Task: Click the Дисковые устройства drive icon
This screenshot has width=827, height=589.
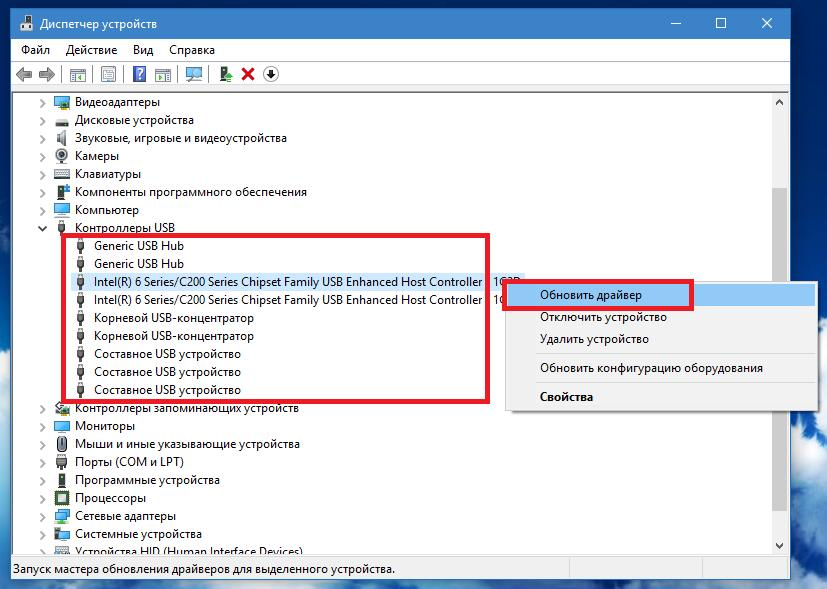Action: pos(62,121)
